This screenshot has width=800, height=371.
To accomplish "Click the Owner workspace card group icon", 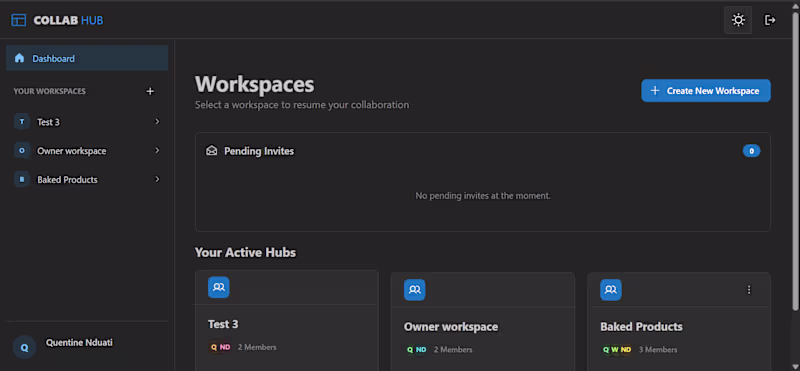I will tap(415, 290).
